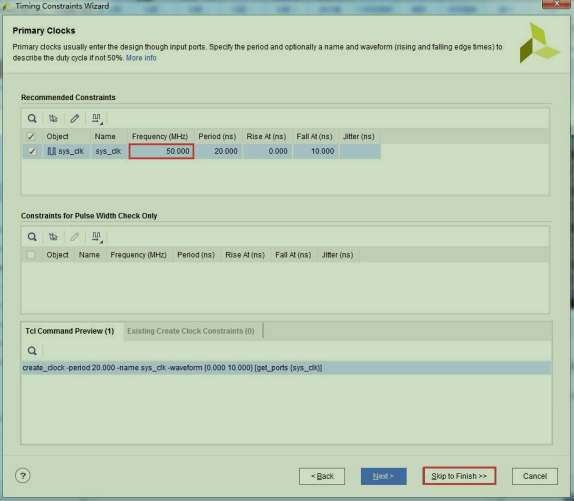
Task: Select the 0.000 Rise At cell
Action: pos(268,151)
